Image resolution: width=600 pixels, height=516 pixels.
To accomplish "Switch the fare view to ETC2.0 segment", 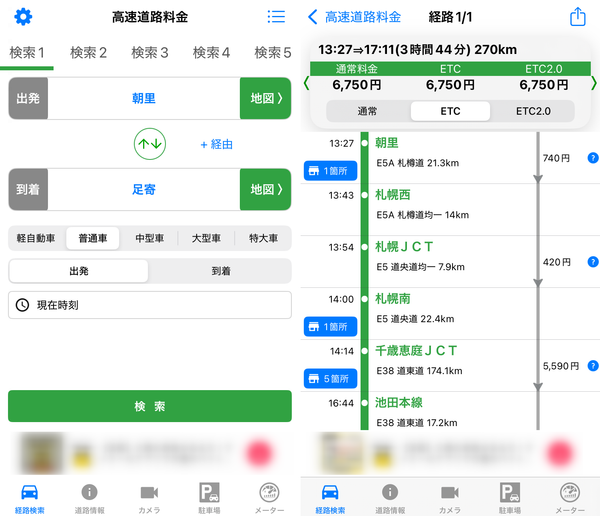I will tap(533, 111).
